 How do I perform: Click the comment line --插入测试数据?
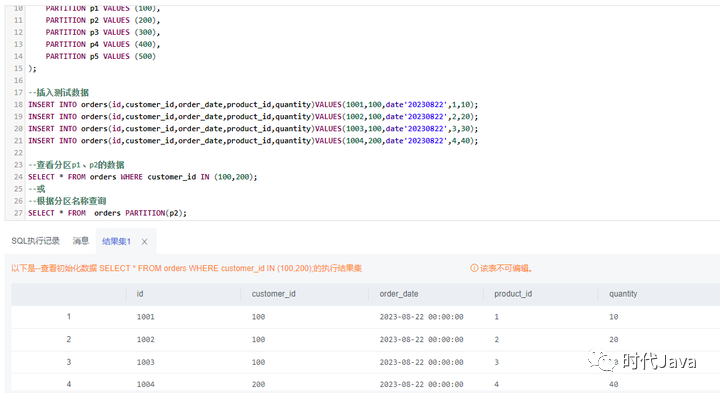(58, 92)
